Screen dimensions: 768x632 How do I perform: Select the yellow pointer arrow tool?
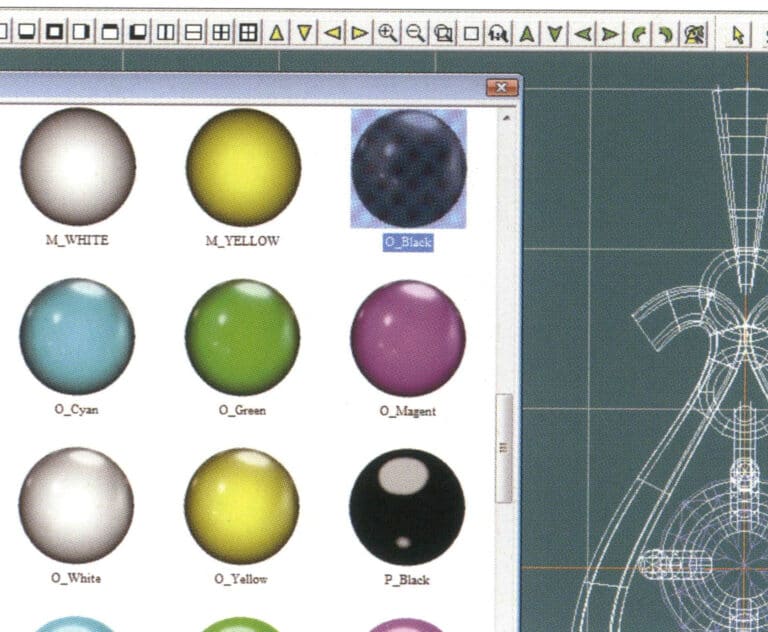point(738,35)
